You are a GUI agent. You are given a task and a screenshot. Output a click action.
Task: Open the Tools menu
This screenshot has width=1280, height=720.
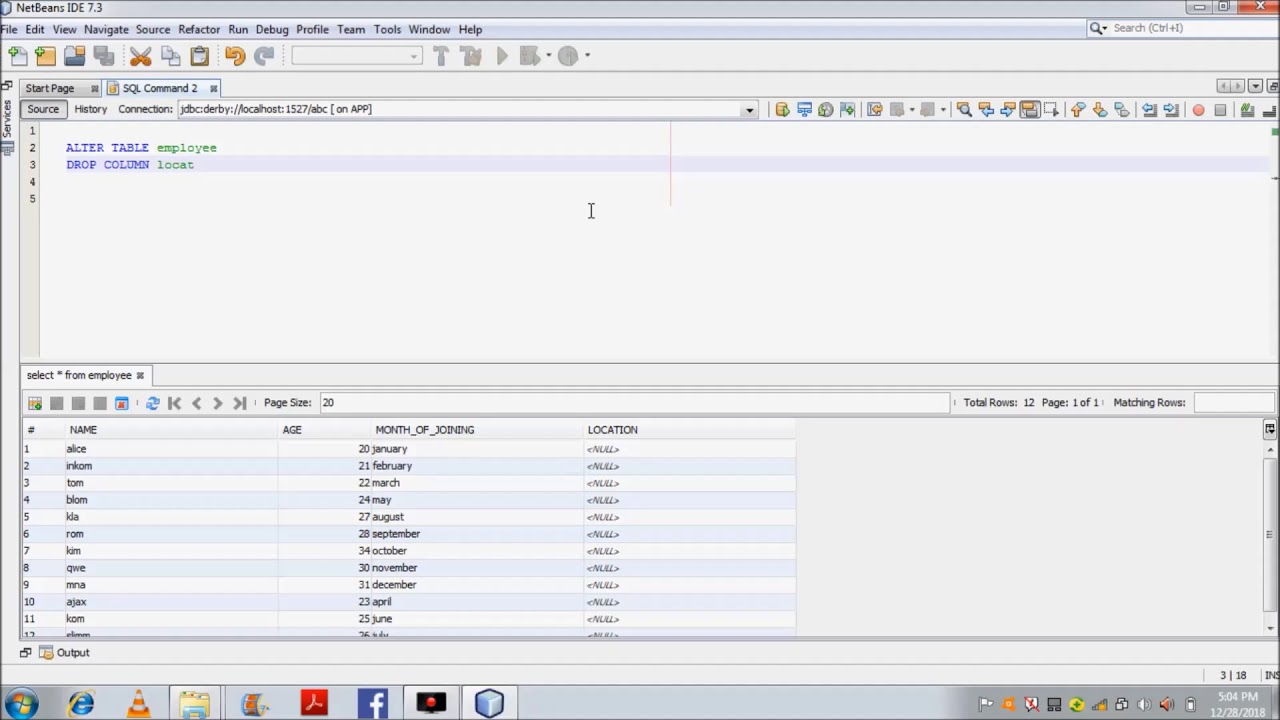pos(387,29)
